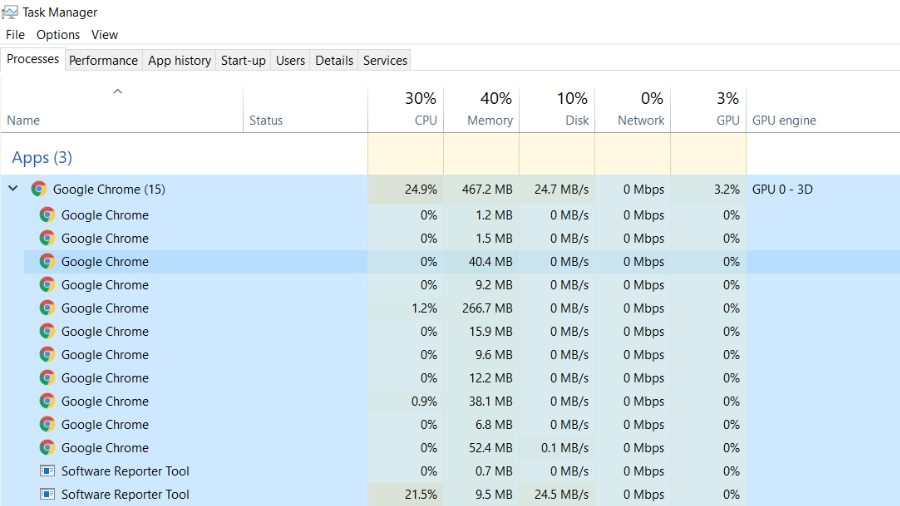Click the 0.1 MB/s disk value
This screenshot has height=506, width=900.
pyautogui.click(x=565, y=447)
